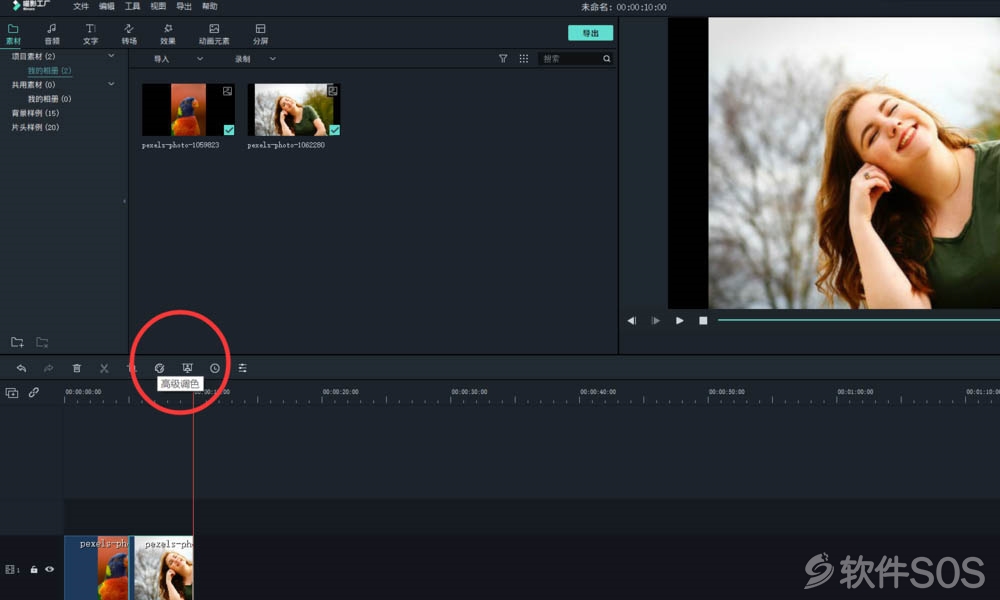The image size is (1000, 600).
Task: Hide video track 1 with eye icon
Action: coord(50,569)
